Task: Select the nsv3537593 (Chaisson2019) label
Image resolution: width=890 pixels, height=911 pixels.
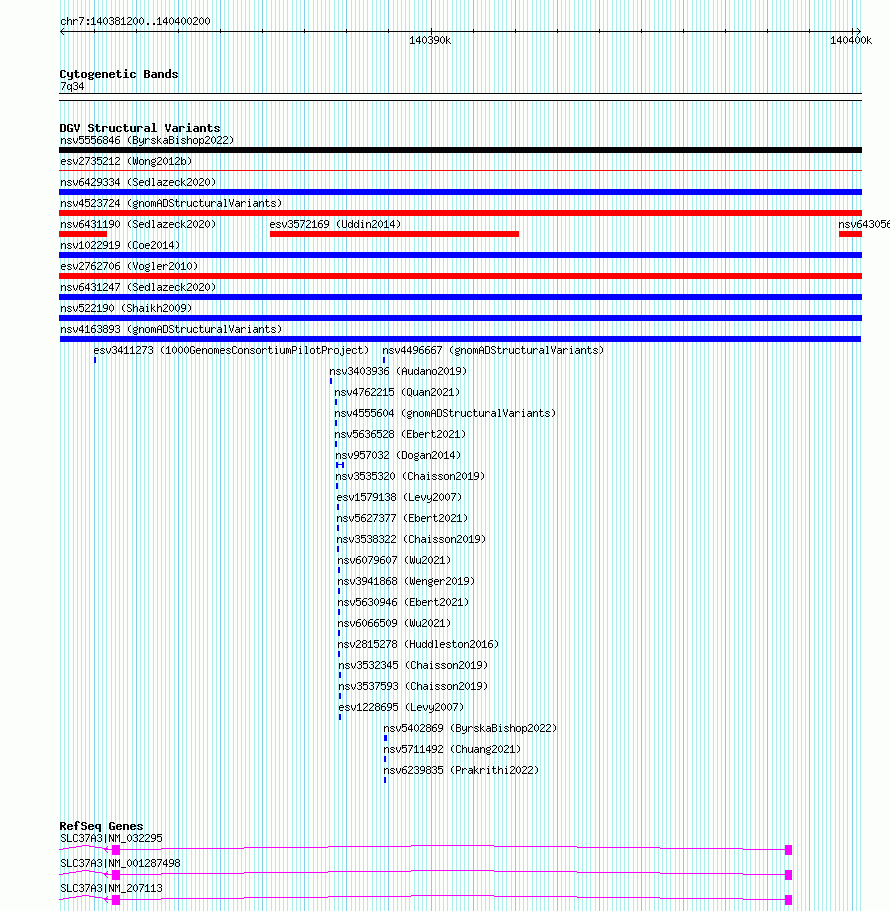Action: click(414, 686)
